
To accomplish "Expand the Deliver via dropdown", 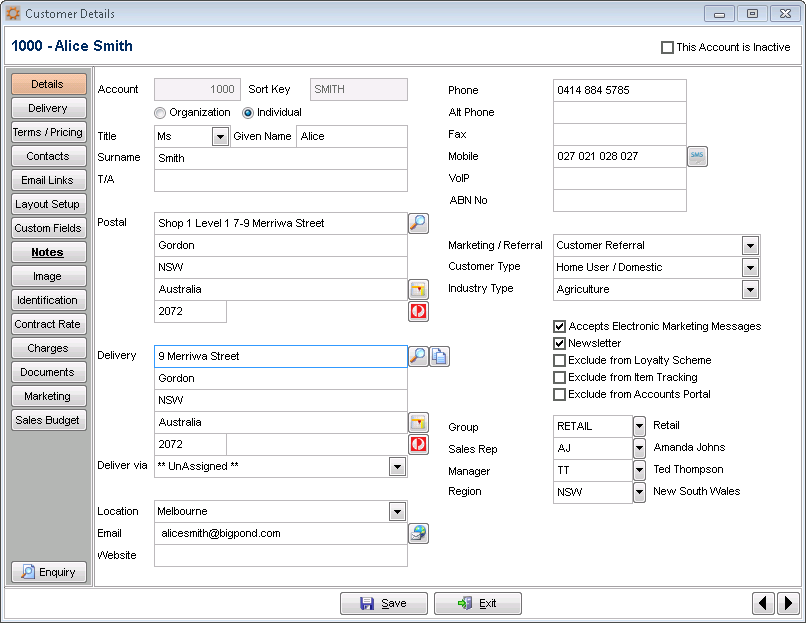I will [396, 466].
